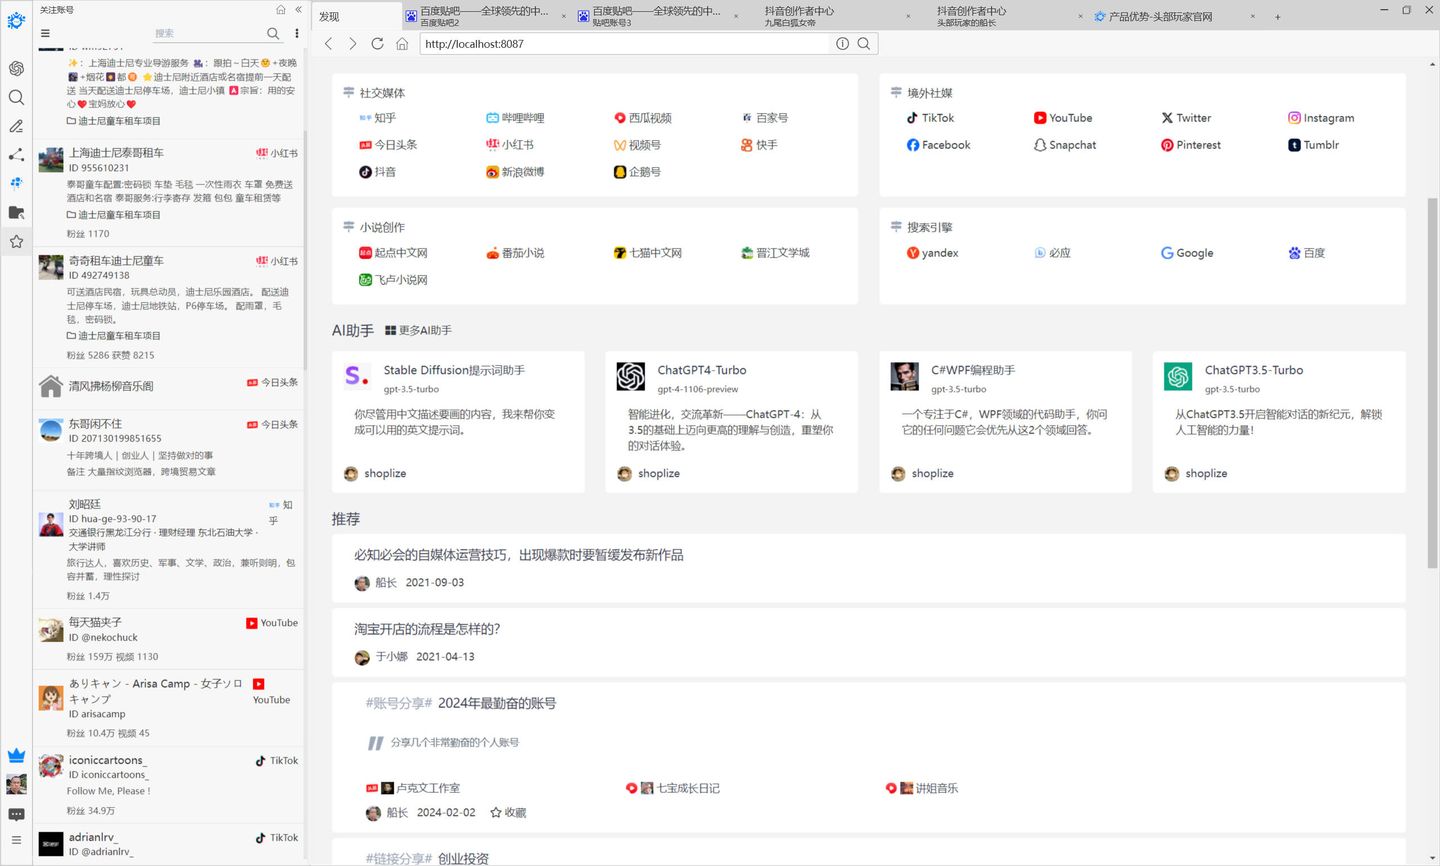Open the chat message bubble icon in sidebar
The image size is (1440, 866).
16,815
